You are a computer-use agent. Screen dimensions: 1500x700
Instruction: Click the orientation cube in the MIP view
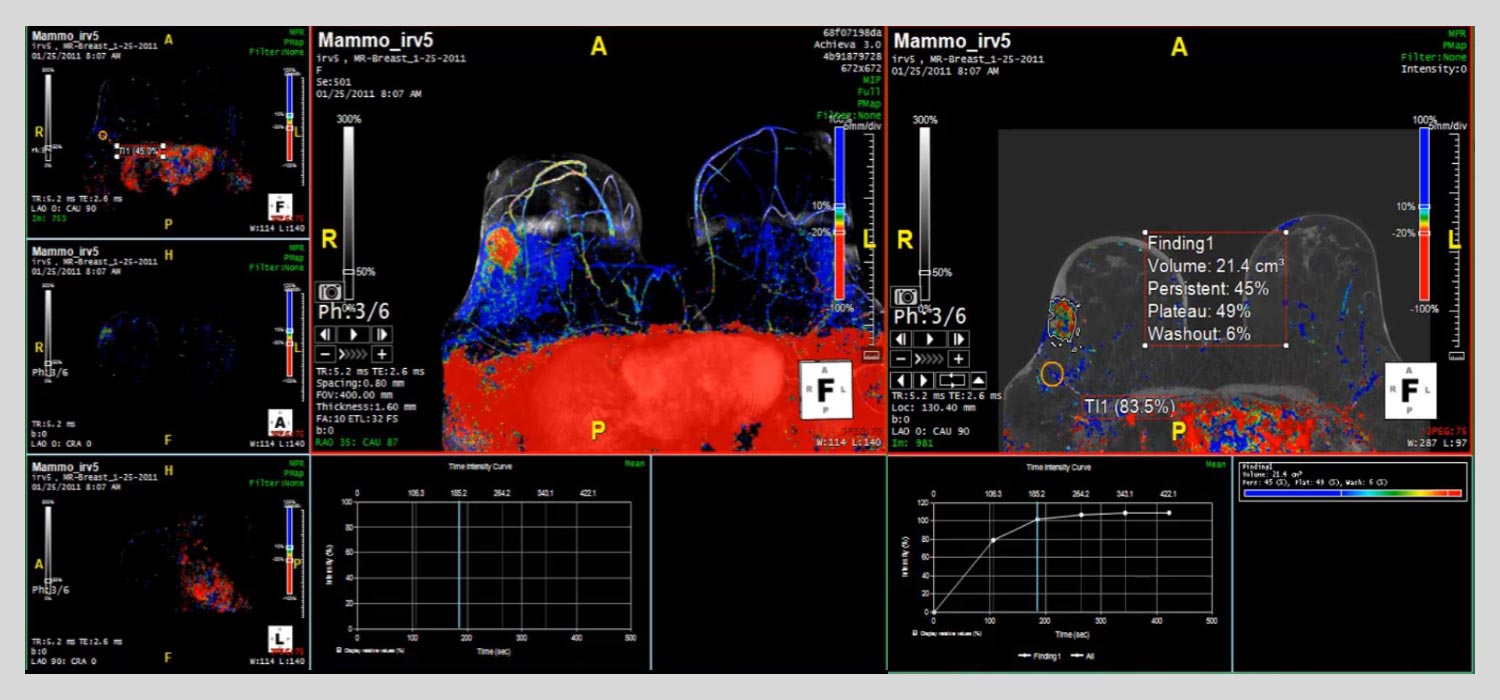824,391
